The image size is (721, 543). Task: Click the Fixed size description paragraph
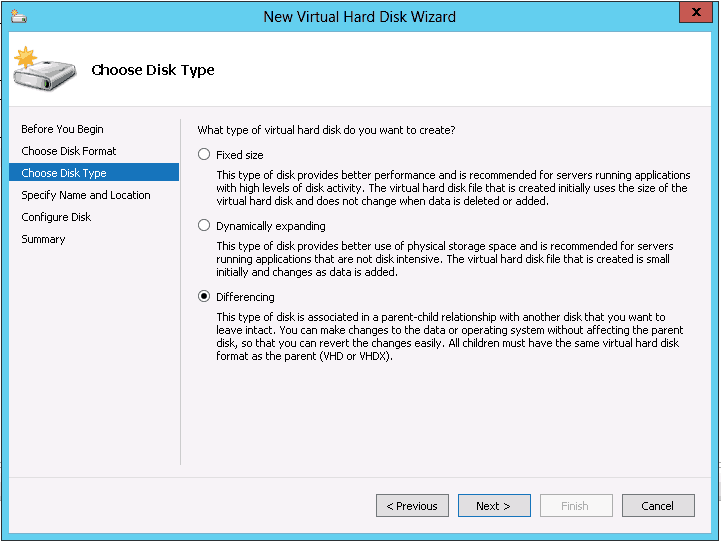[x=452, y=188]
